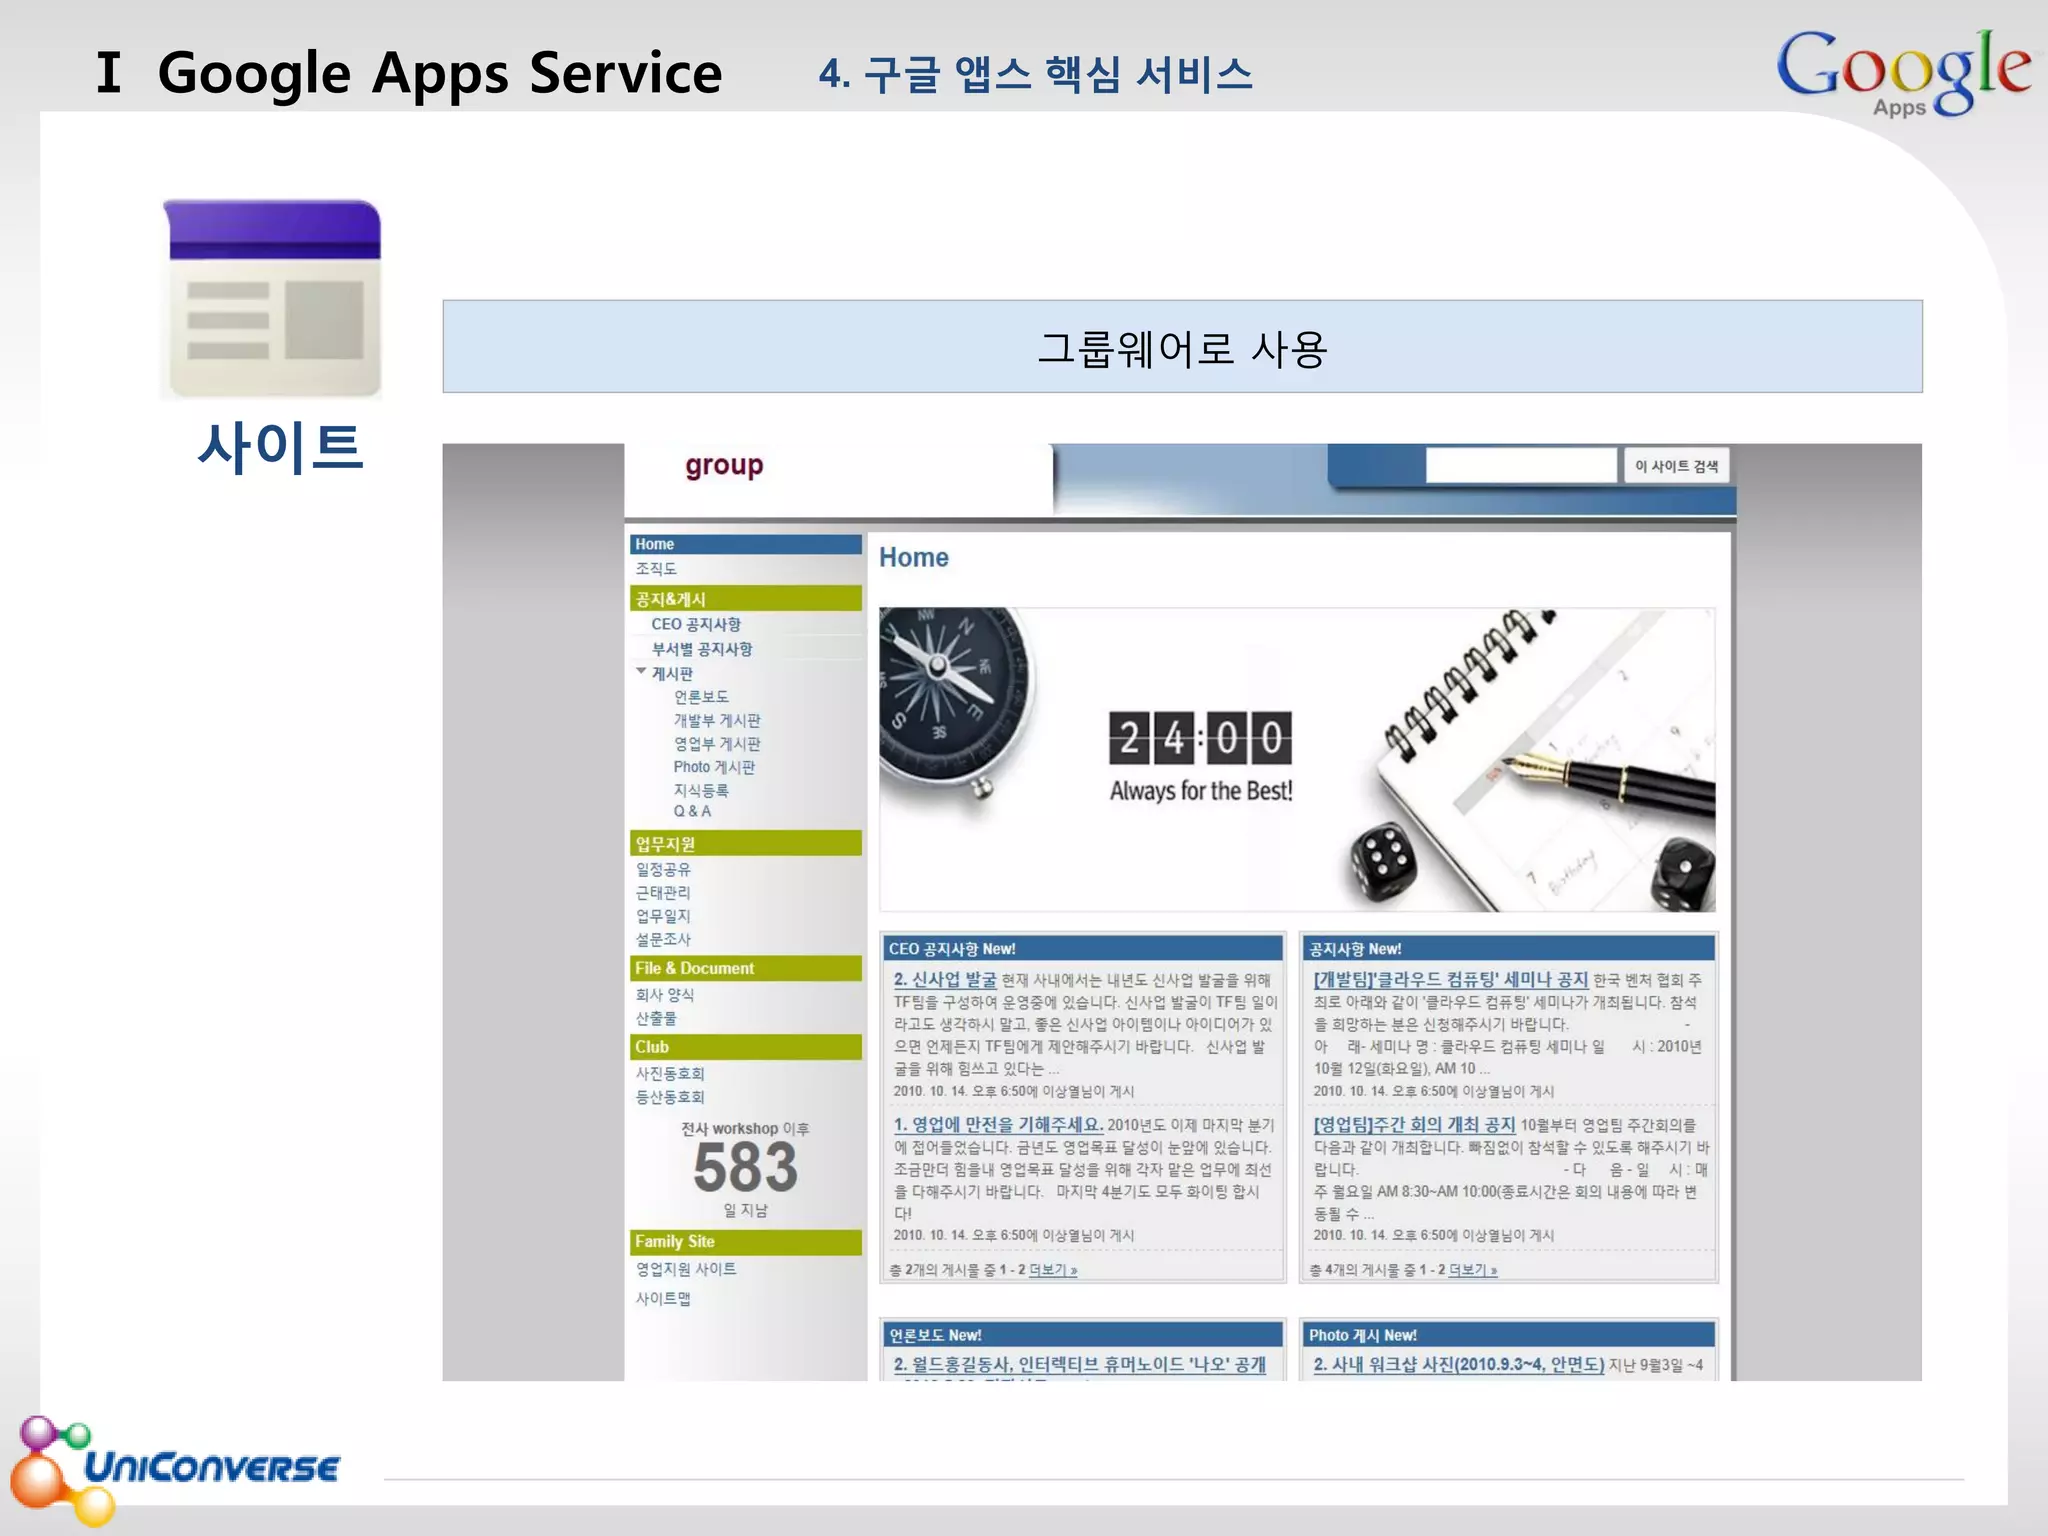The width and height of the screenshot is (2048, 1536).
Task: Open 조직도 in the sidebar
Action: (x=656, y=568)
